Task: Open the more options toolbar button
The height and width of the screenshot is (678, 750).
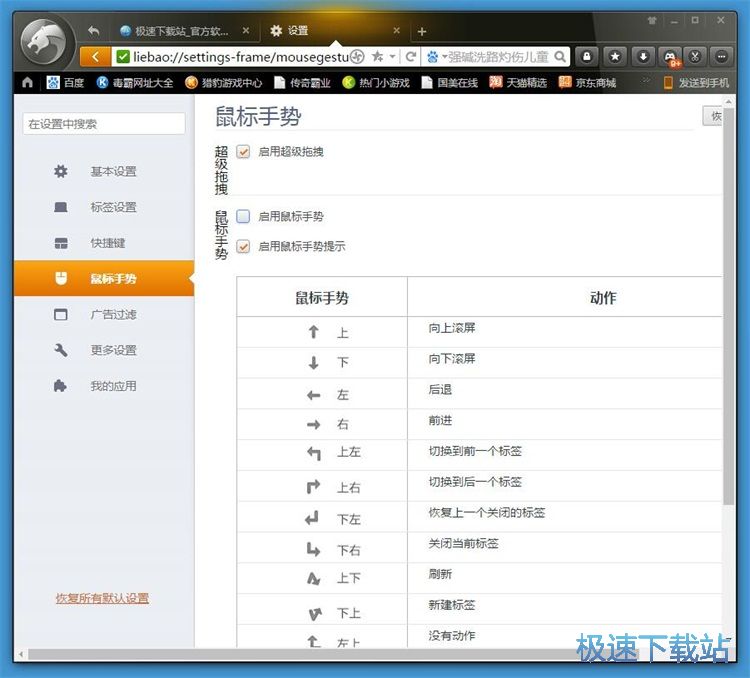Action: [x=721, y=57]
